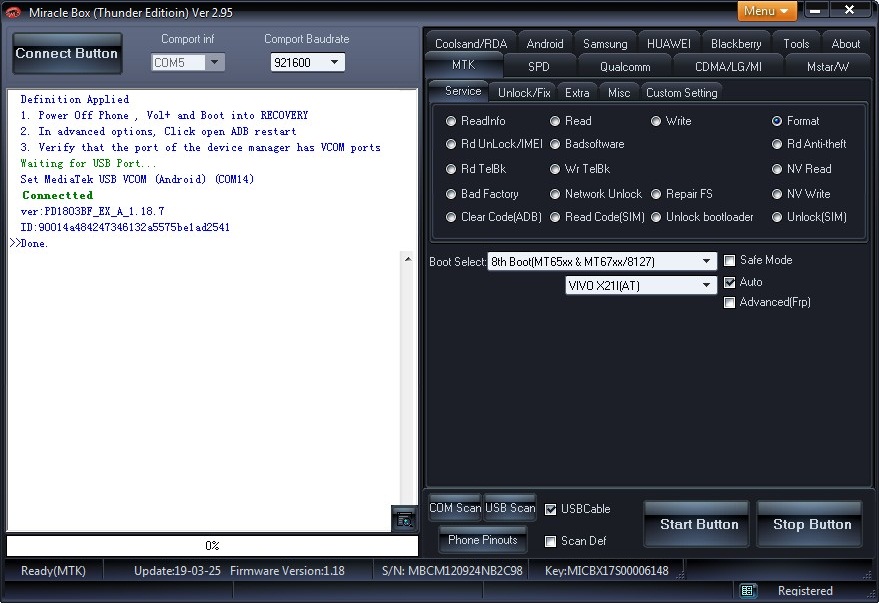Viewport: 879px width, 603px height.
Task: Switch to the Blackberry tab
Action: pos(736,44)
